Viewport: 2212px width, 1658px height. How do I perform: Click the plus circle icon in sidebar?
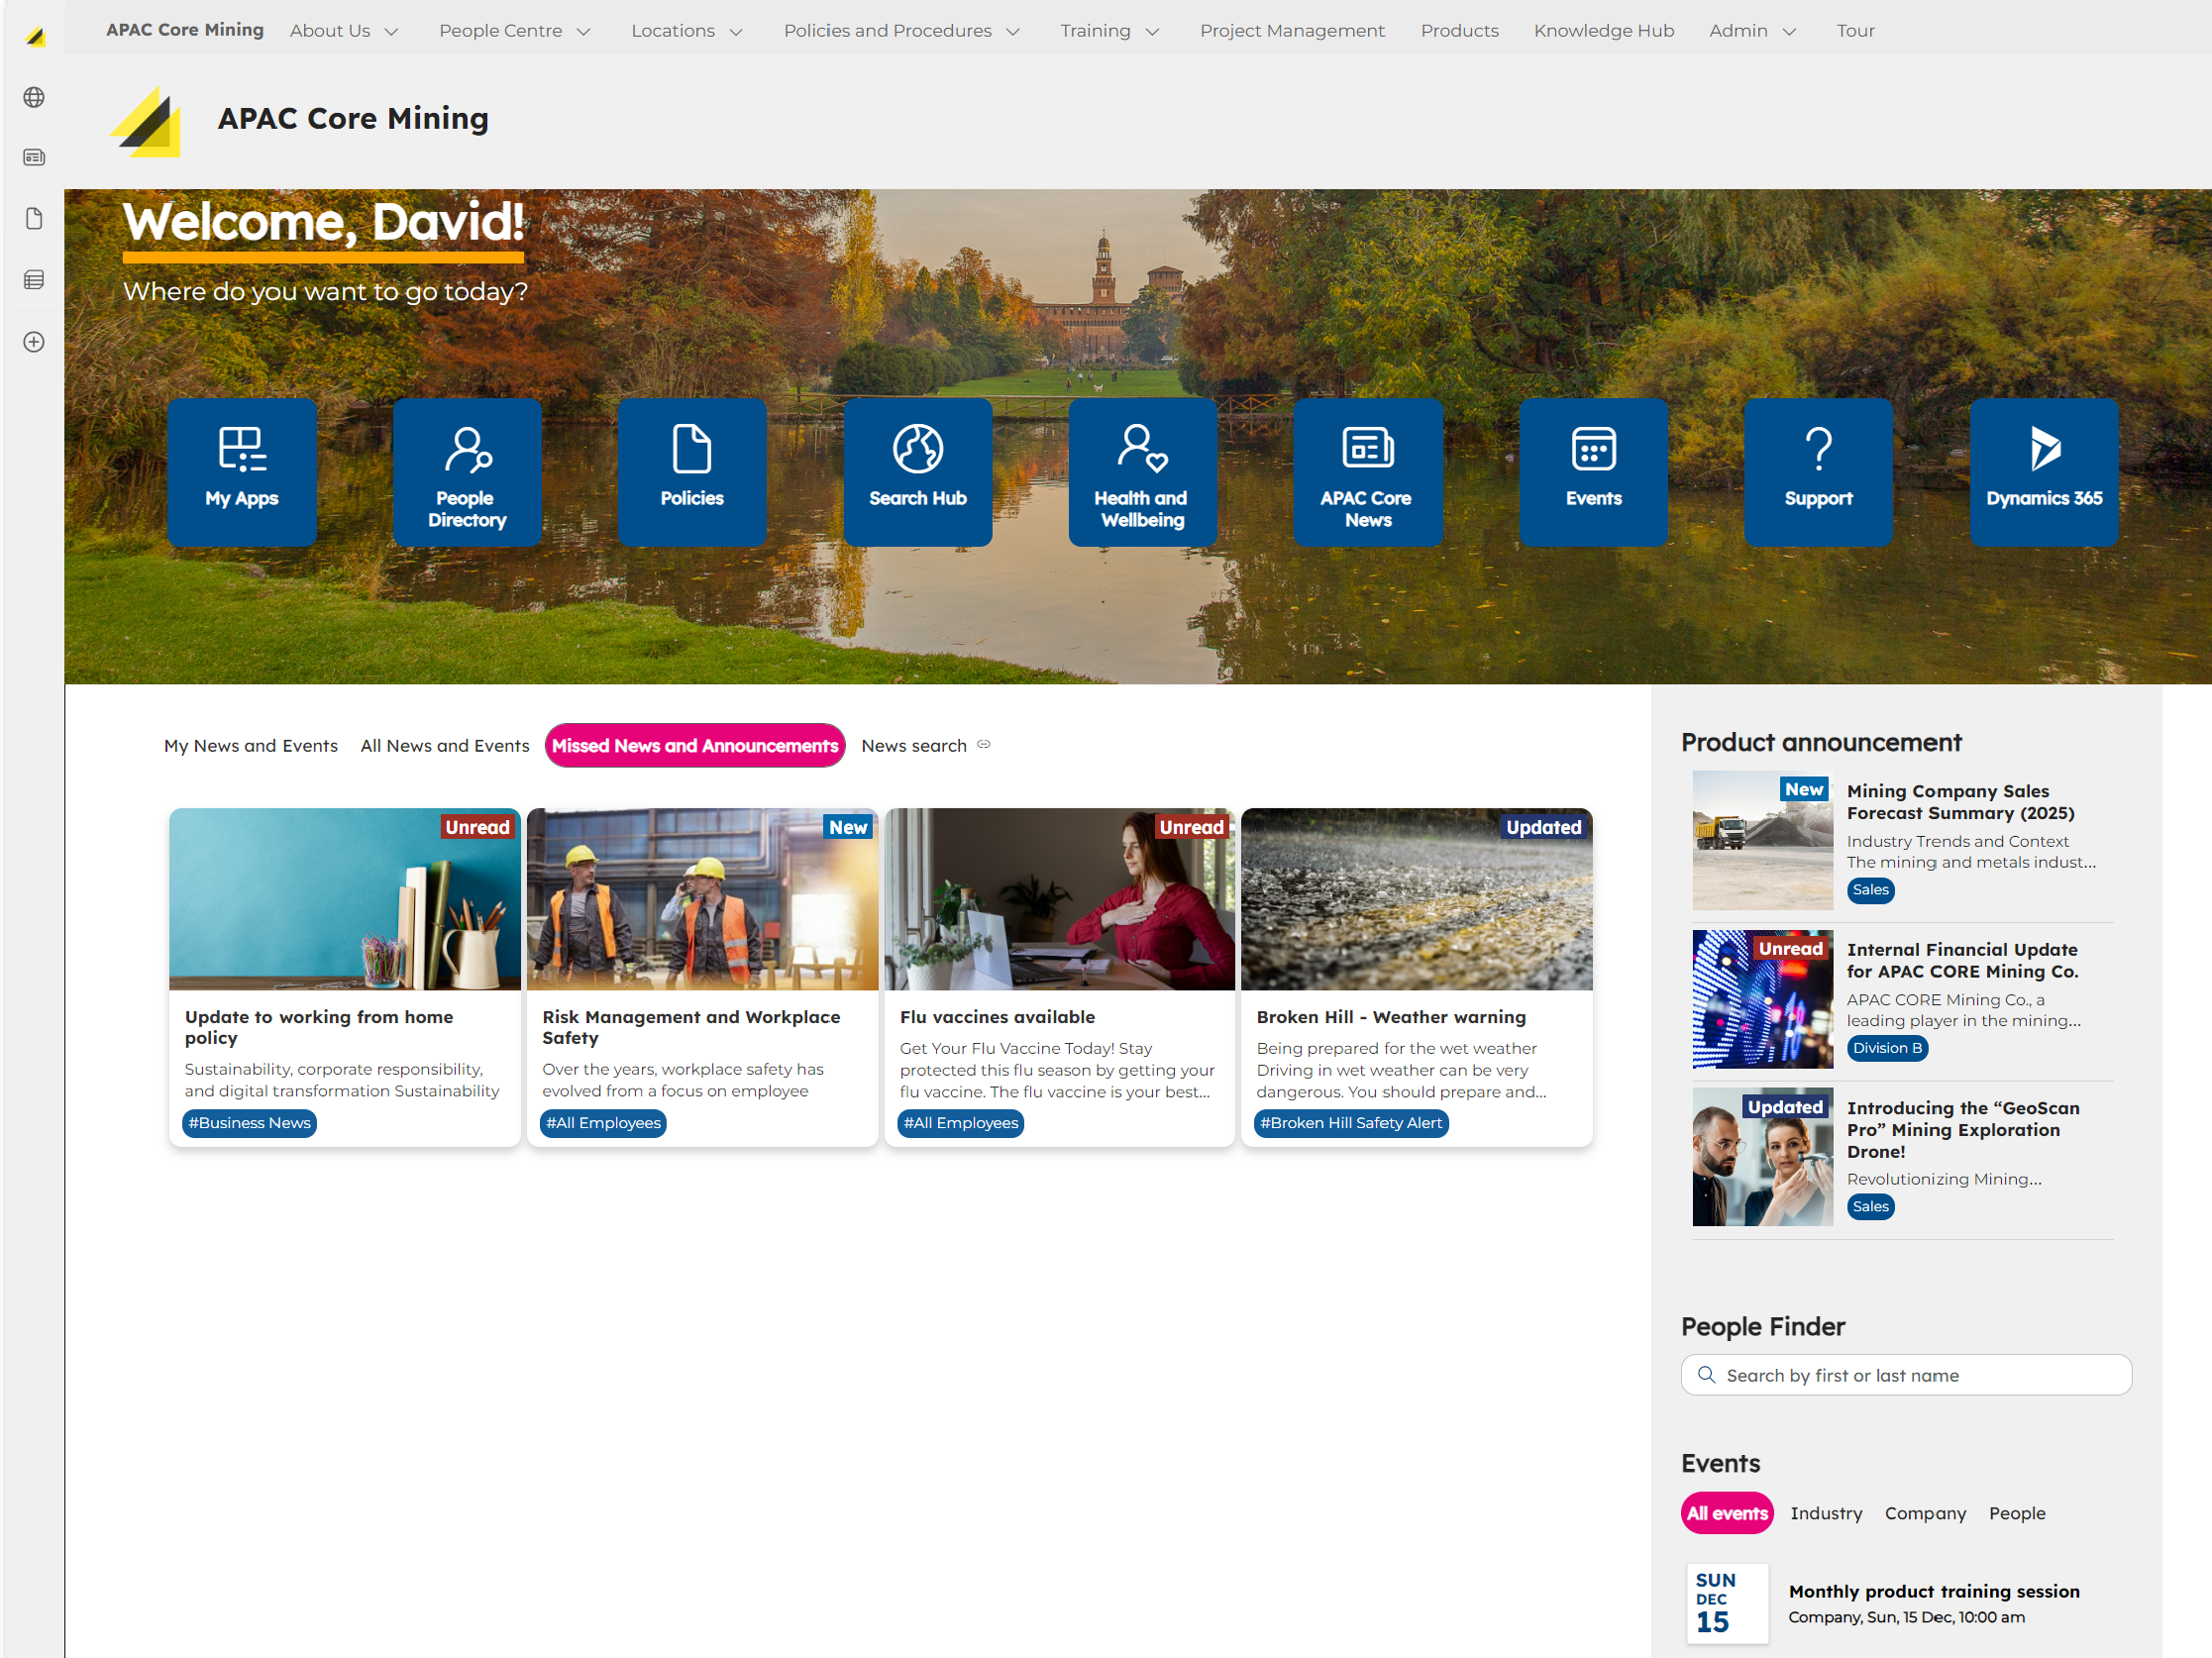[x=34, y=342]
